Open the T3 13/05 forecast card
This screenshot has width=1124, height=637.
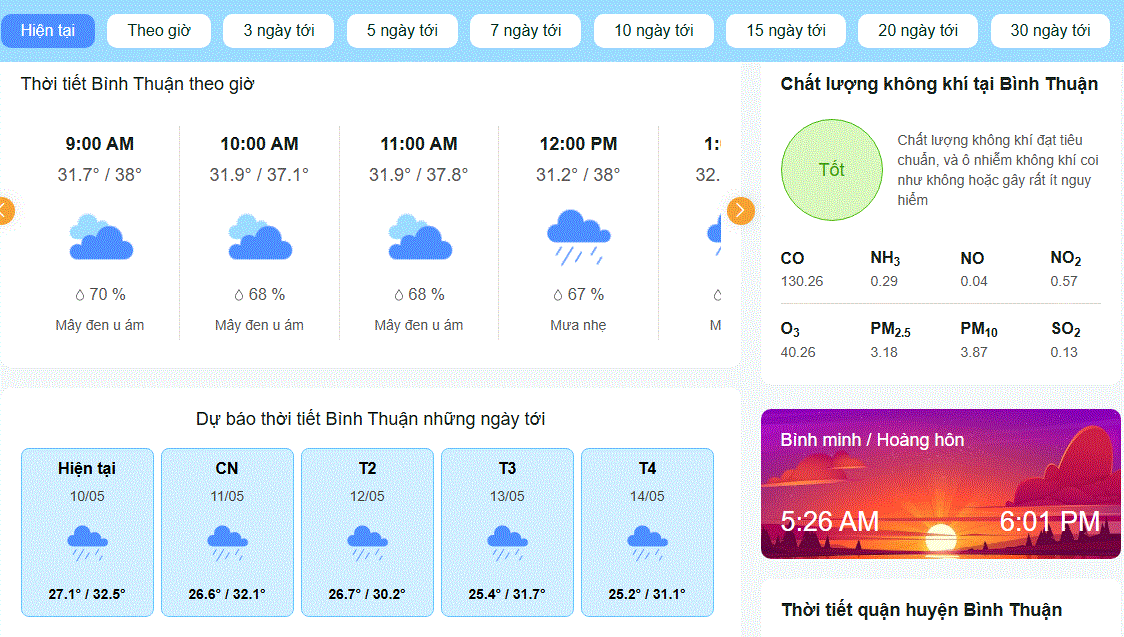[508, 532]
